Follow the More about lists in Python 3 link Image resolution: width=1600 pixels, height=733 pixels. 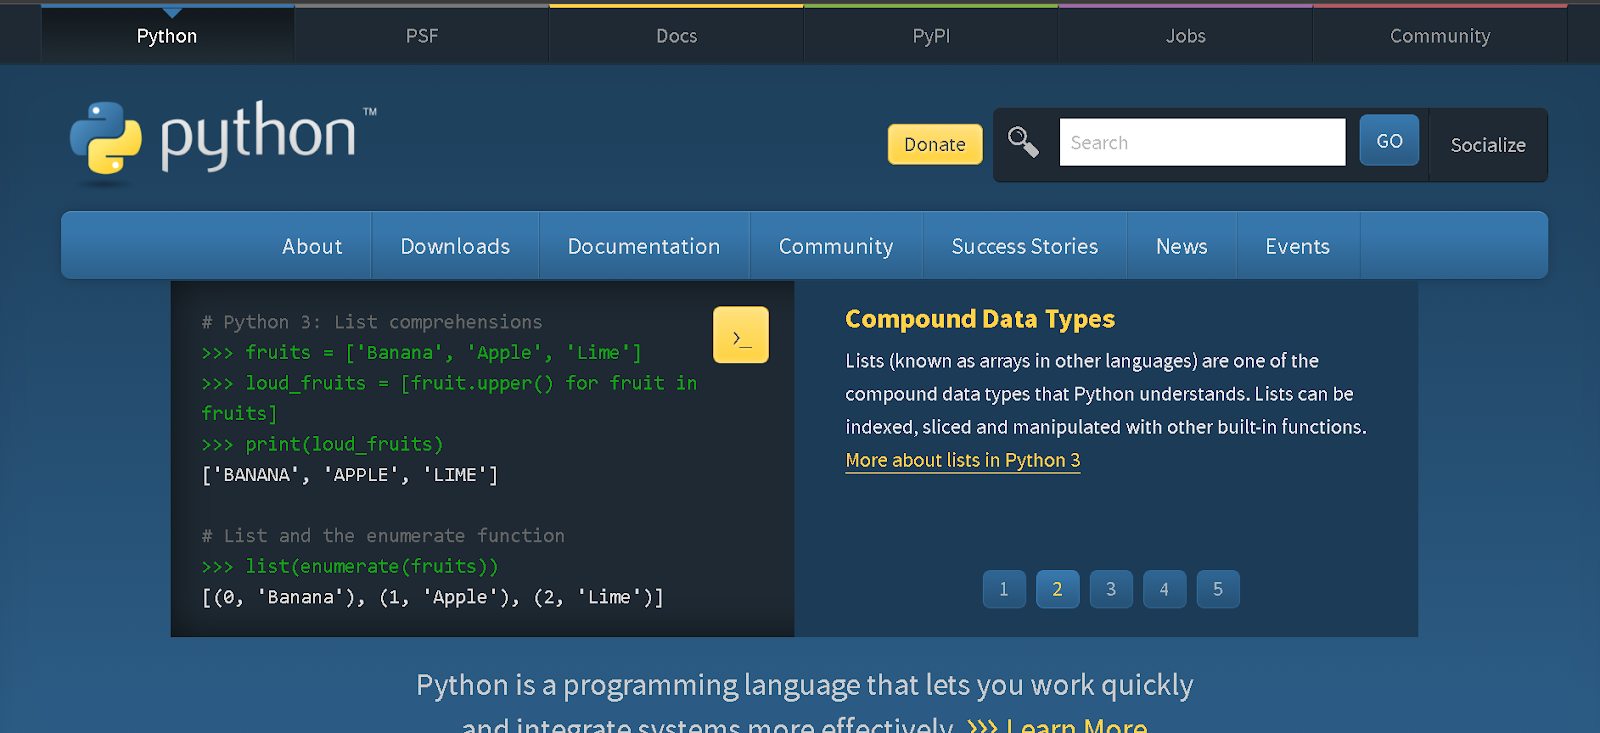963,460
